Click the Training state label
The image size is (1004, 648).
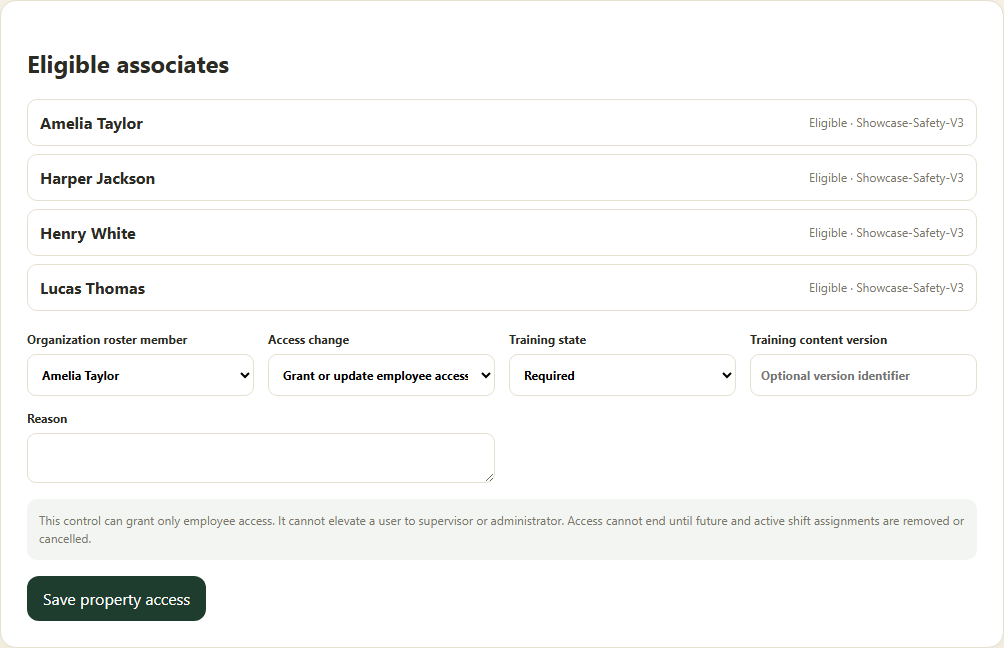[547, 340]
